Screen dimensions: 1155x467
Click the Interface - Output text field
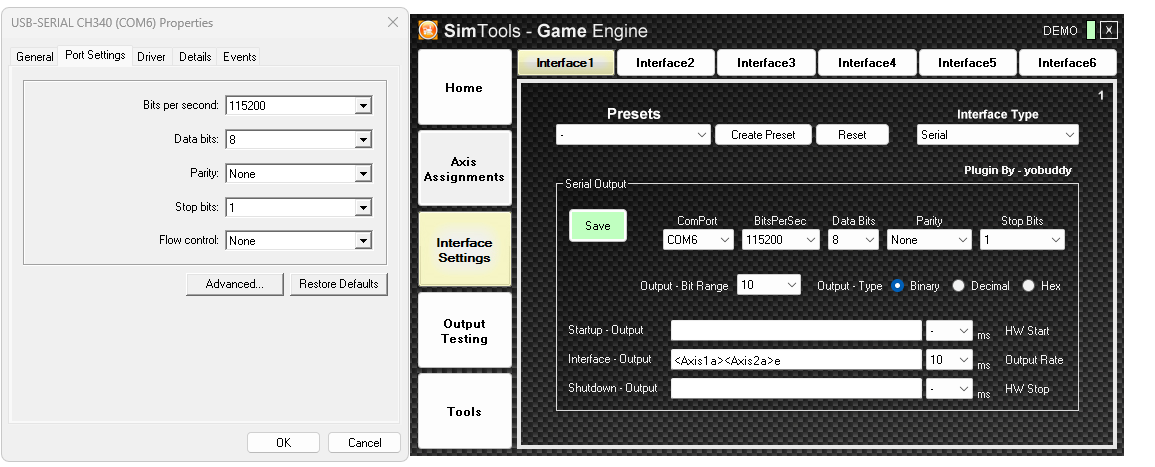coord(796,359)
